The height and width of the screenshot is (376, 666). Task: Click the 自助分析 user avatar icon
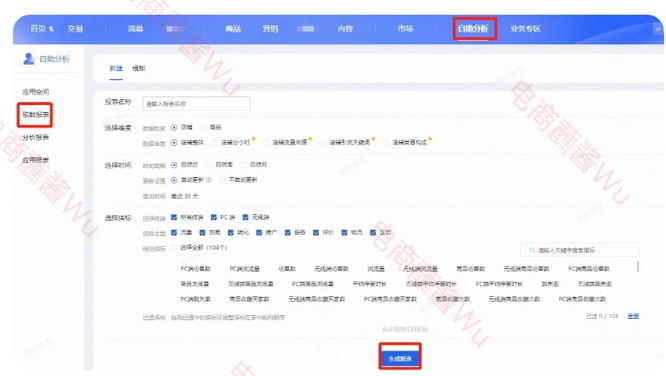tap(29, 59)
